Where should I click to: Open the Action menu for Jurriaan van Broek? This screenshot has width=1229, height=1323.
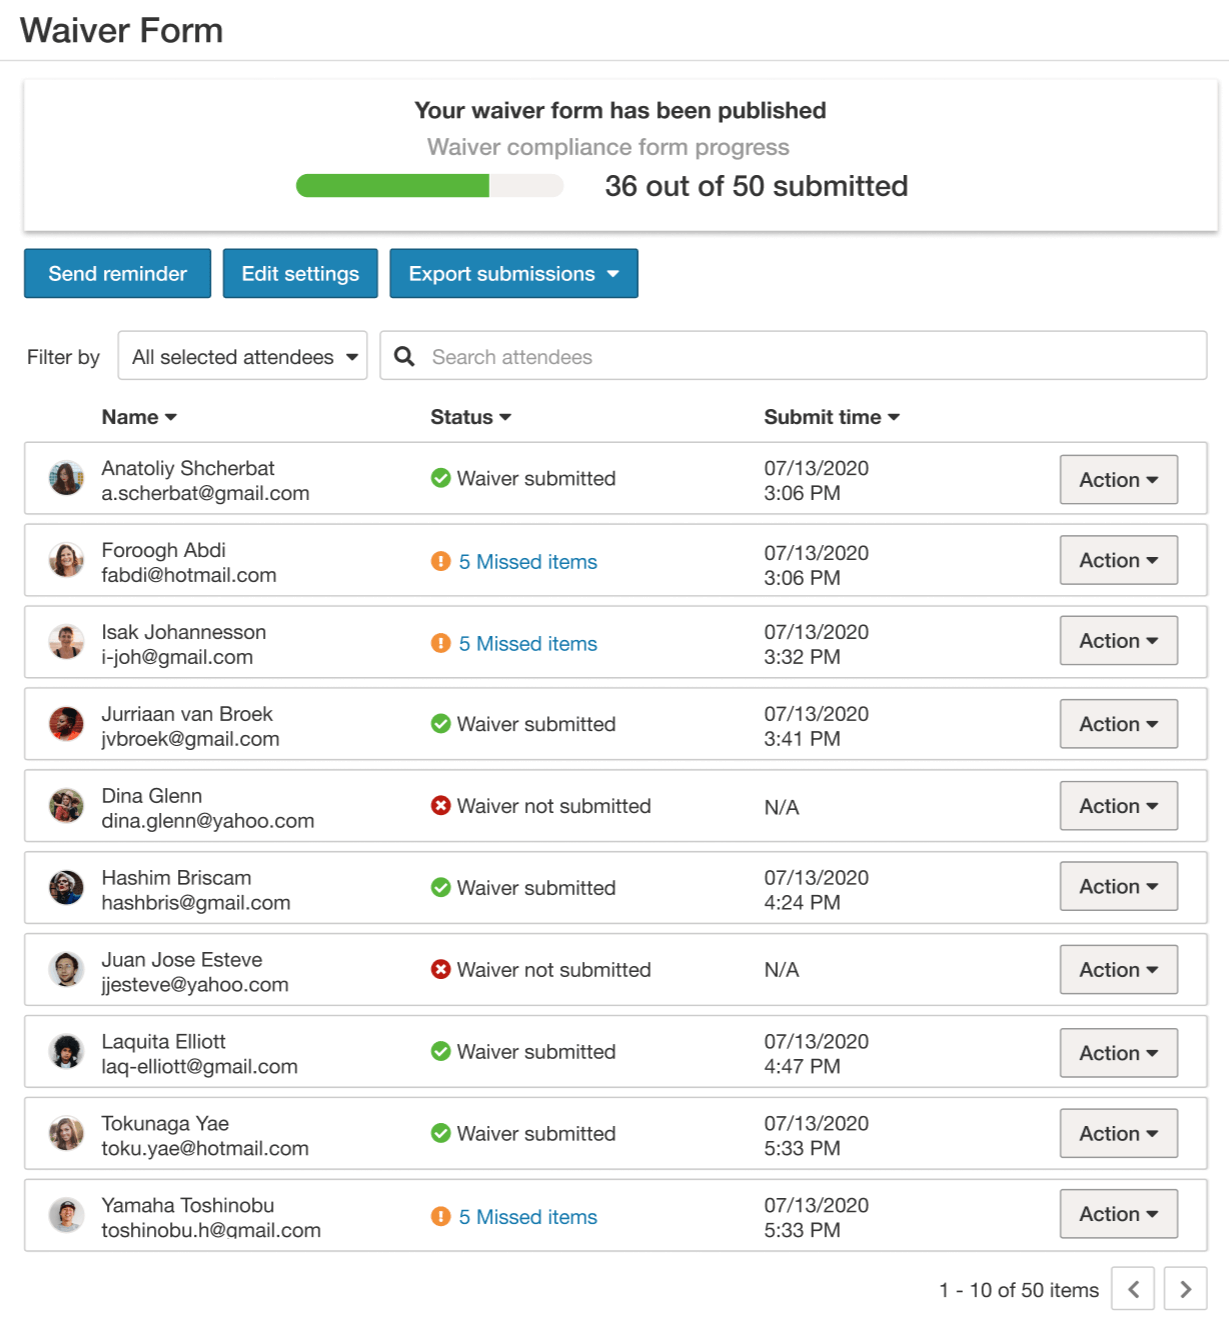tap(1118, 723)
